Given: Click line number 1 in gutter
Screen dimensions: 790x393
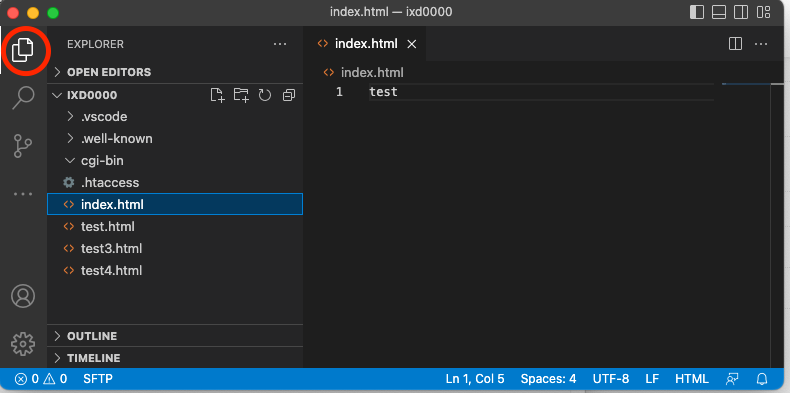Looking at the screenshot, I should pos(339,92).
